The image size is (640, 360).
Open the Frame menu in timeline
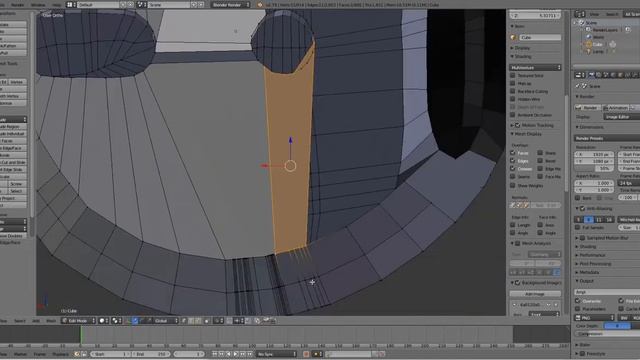[x=40, y=354]
